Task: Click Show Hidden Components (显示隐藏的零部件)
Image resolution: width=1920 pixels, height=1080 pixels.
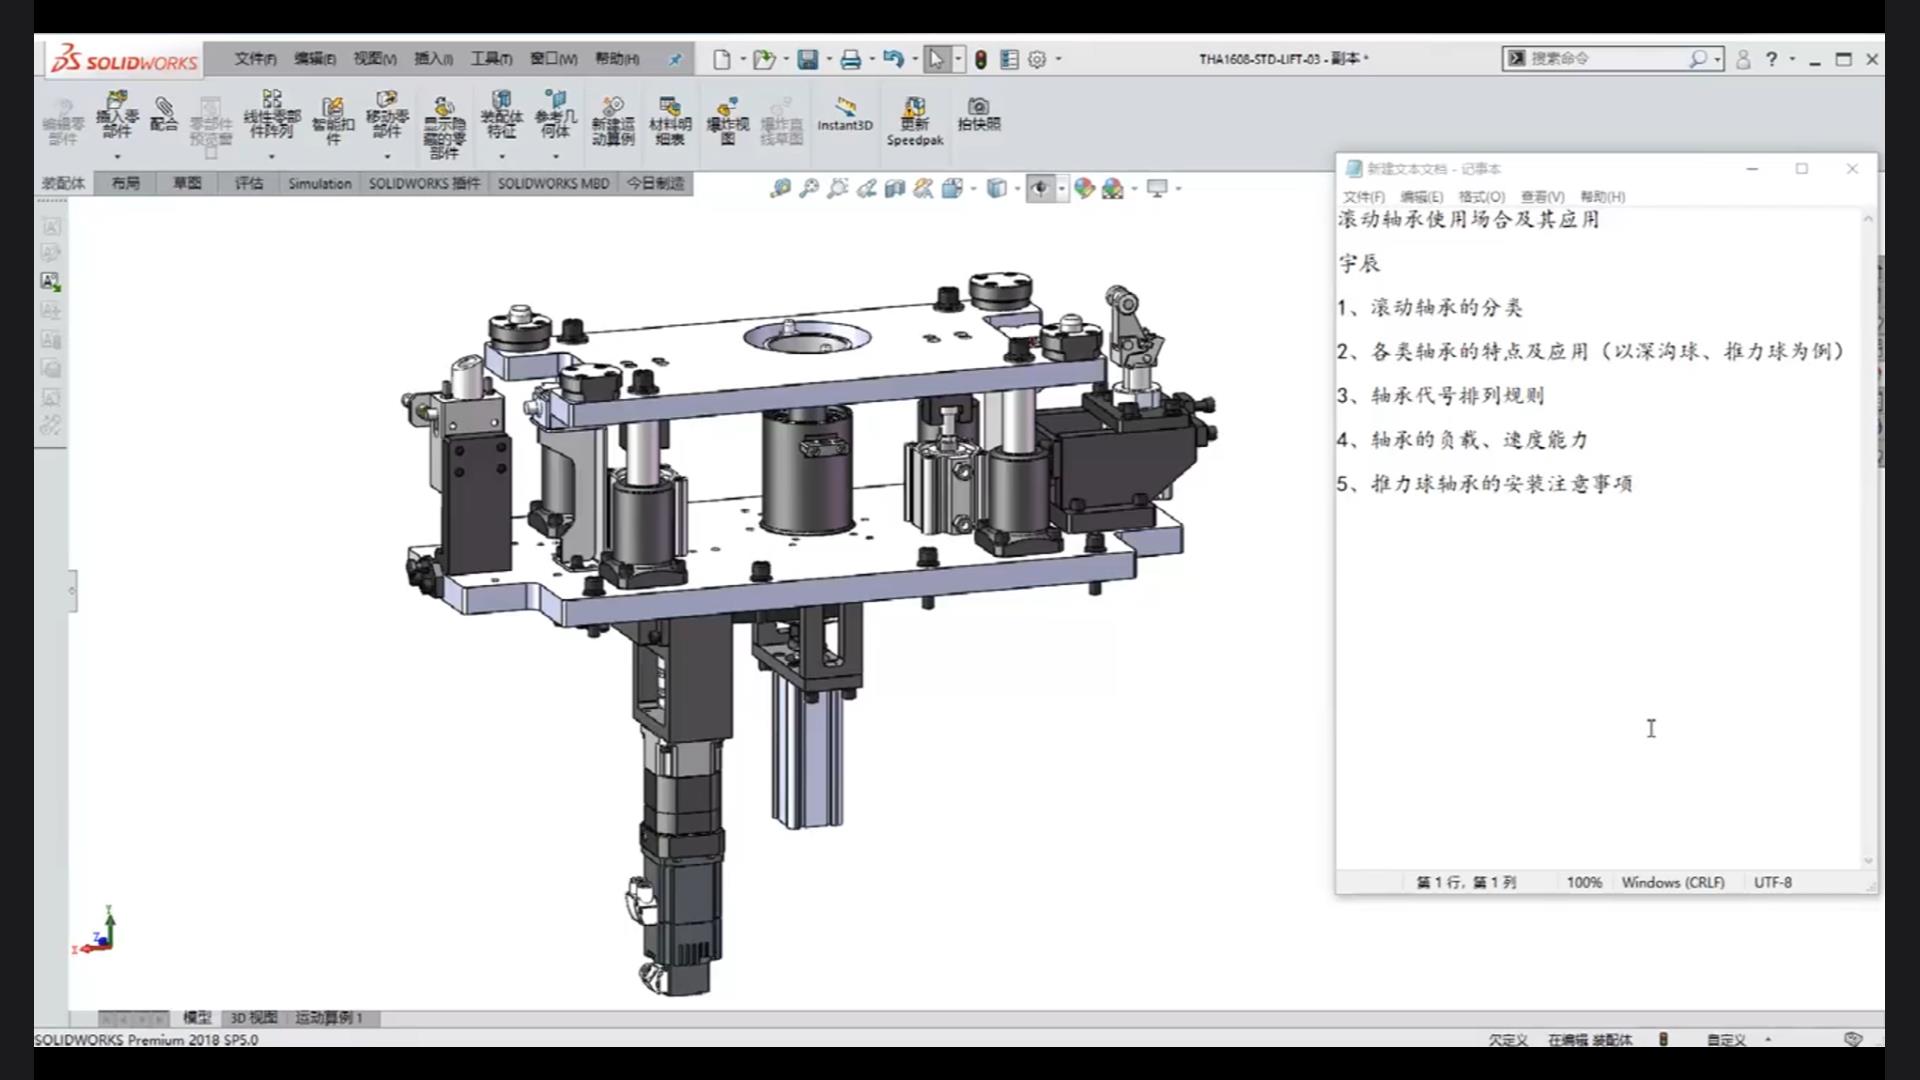Action: (x=444, y=128)
